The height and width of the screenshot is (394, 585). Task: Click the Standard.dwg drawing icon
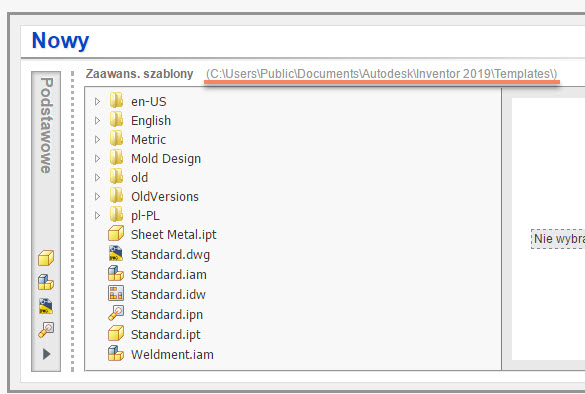(116, 253)
